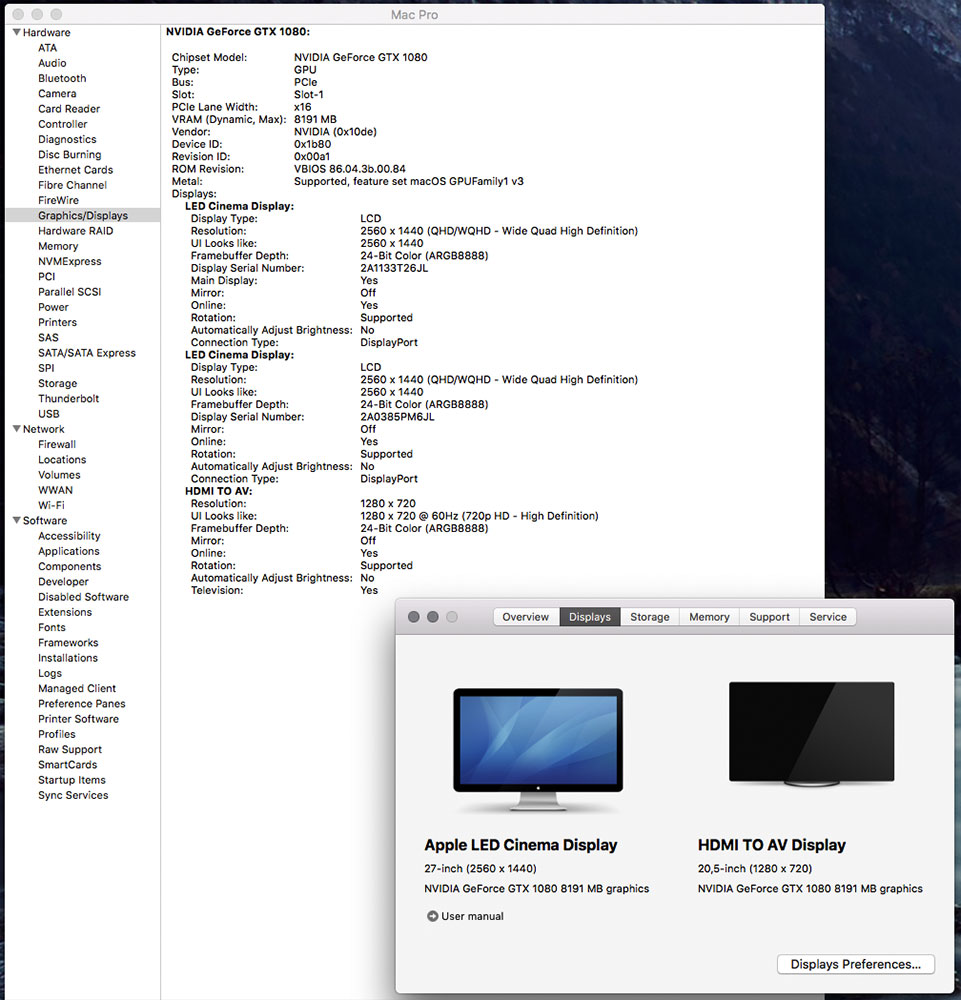The width and height of the screenshot is (961, 1000).
Task: Show Startup Items under Software
Action: [x=71, y=780]
